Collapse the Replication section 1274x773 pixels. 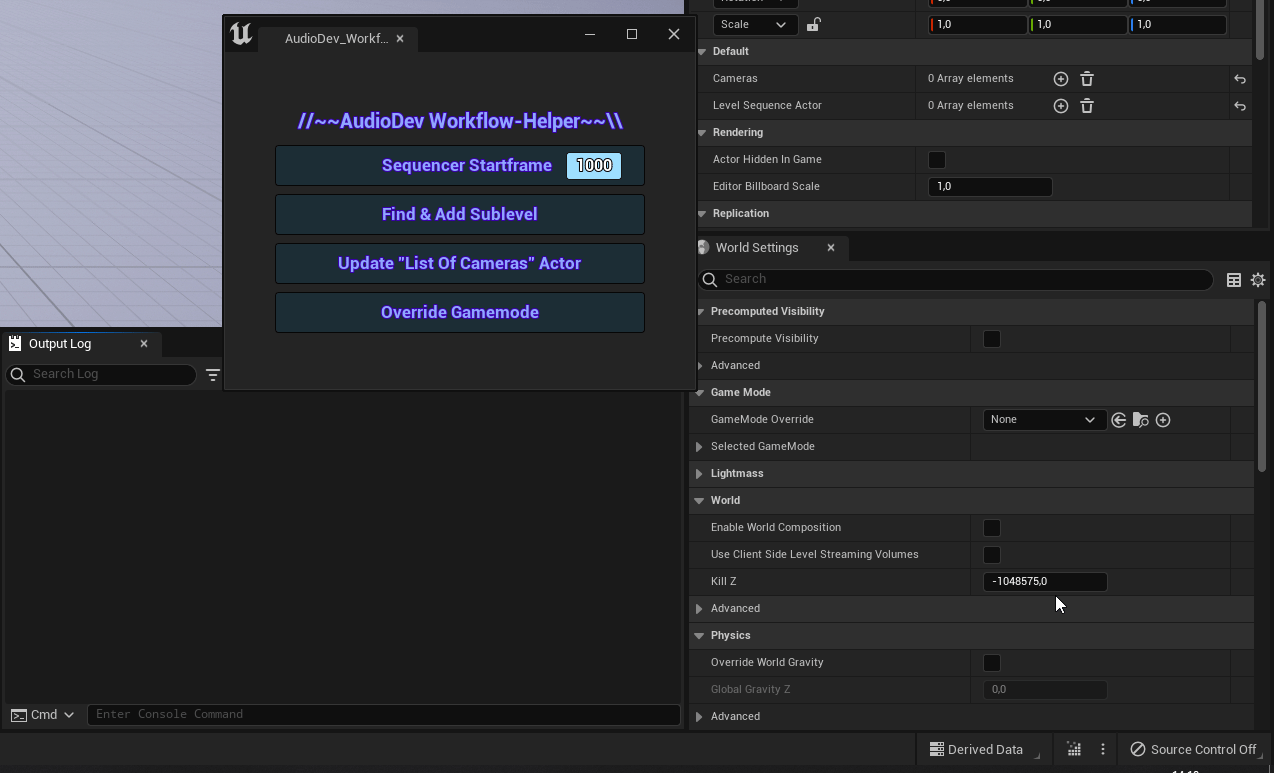pos(701,214)
